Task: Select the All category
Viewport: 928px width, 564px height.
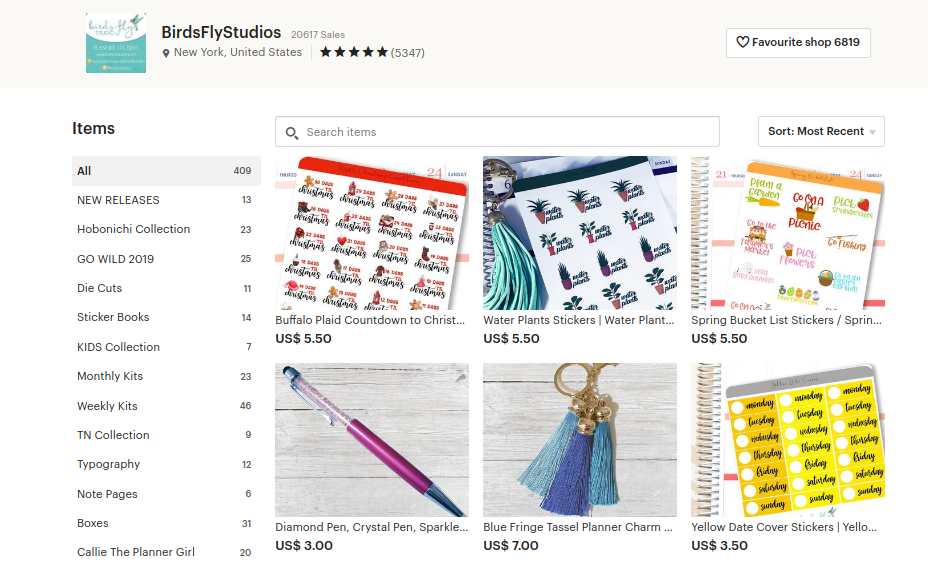Action: pos(166,170)
